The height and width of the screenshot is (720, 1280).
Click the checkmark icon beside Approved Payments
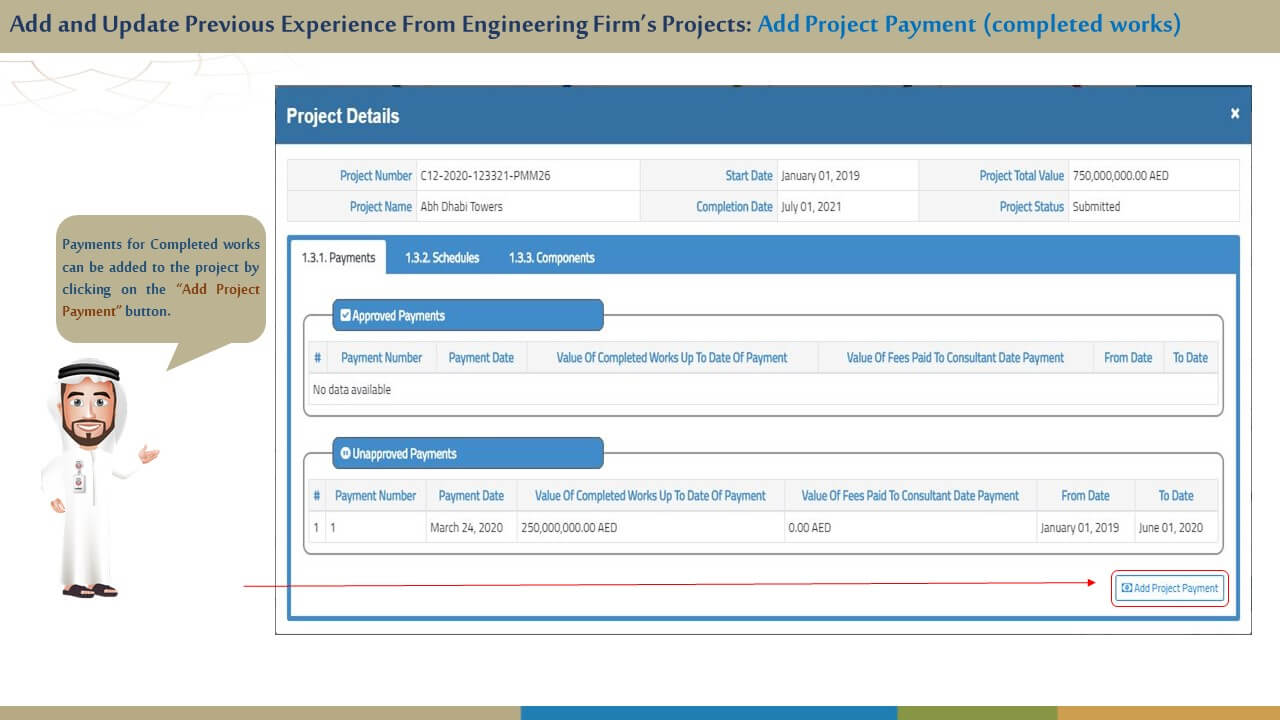pyautogui.click(x=346, y=316)
